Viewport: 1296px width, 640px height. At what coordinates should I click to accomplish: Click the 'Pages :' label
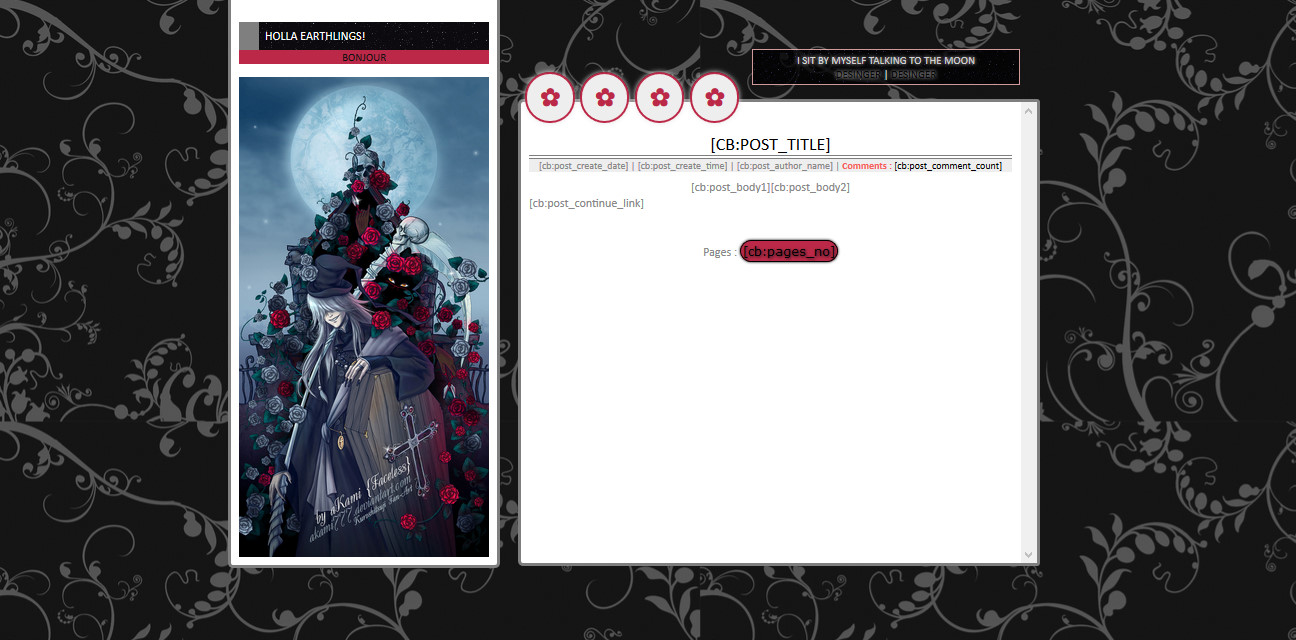(x=720, y=252)
